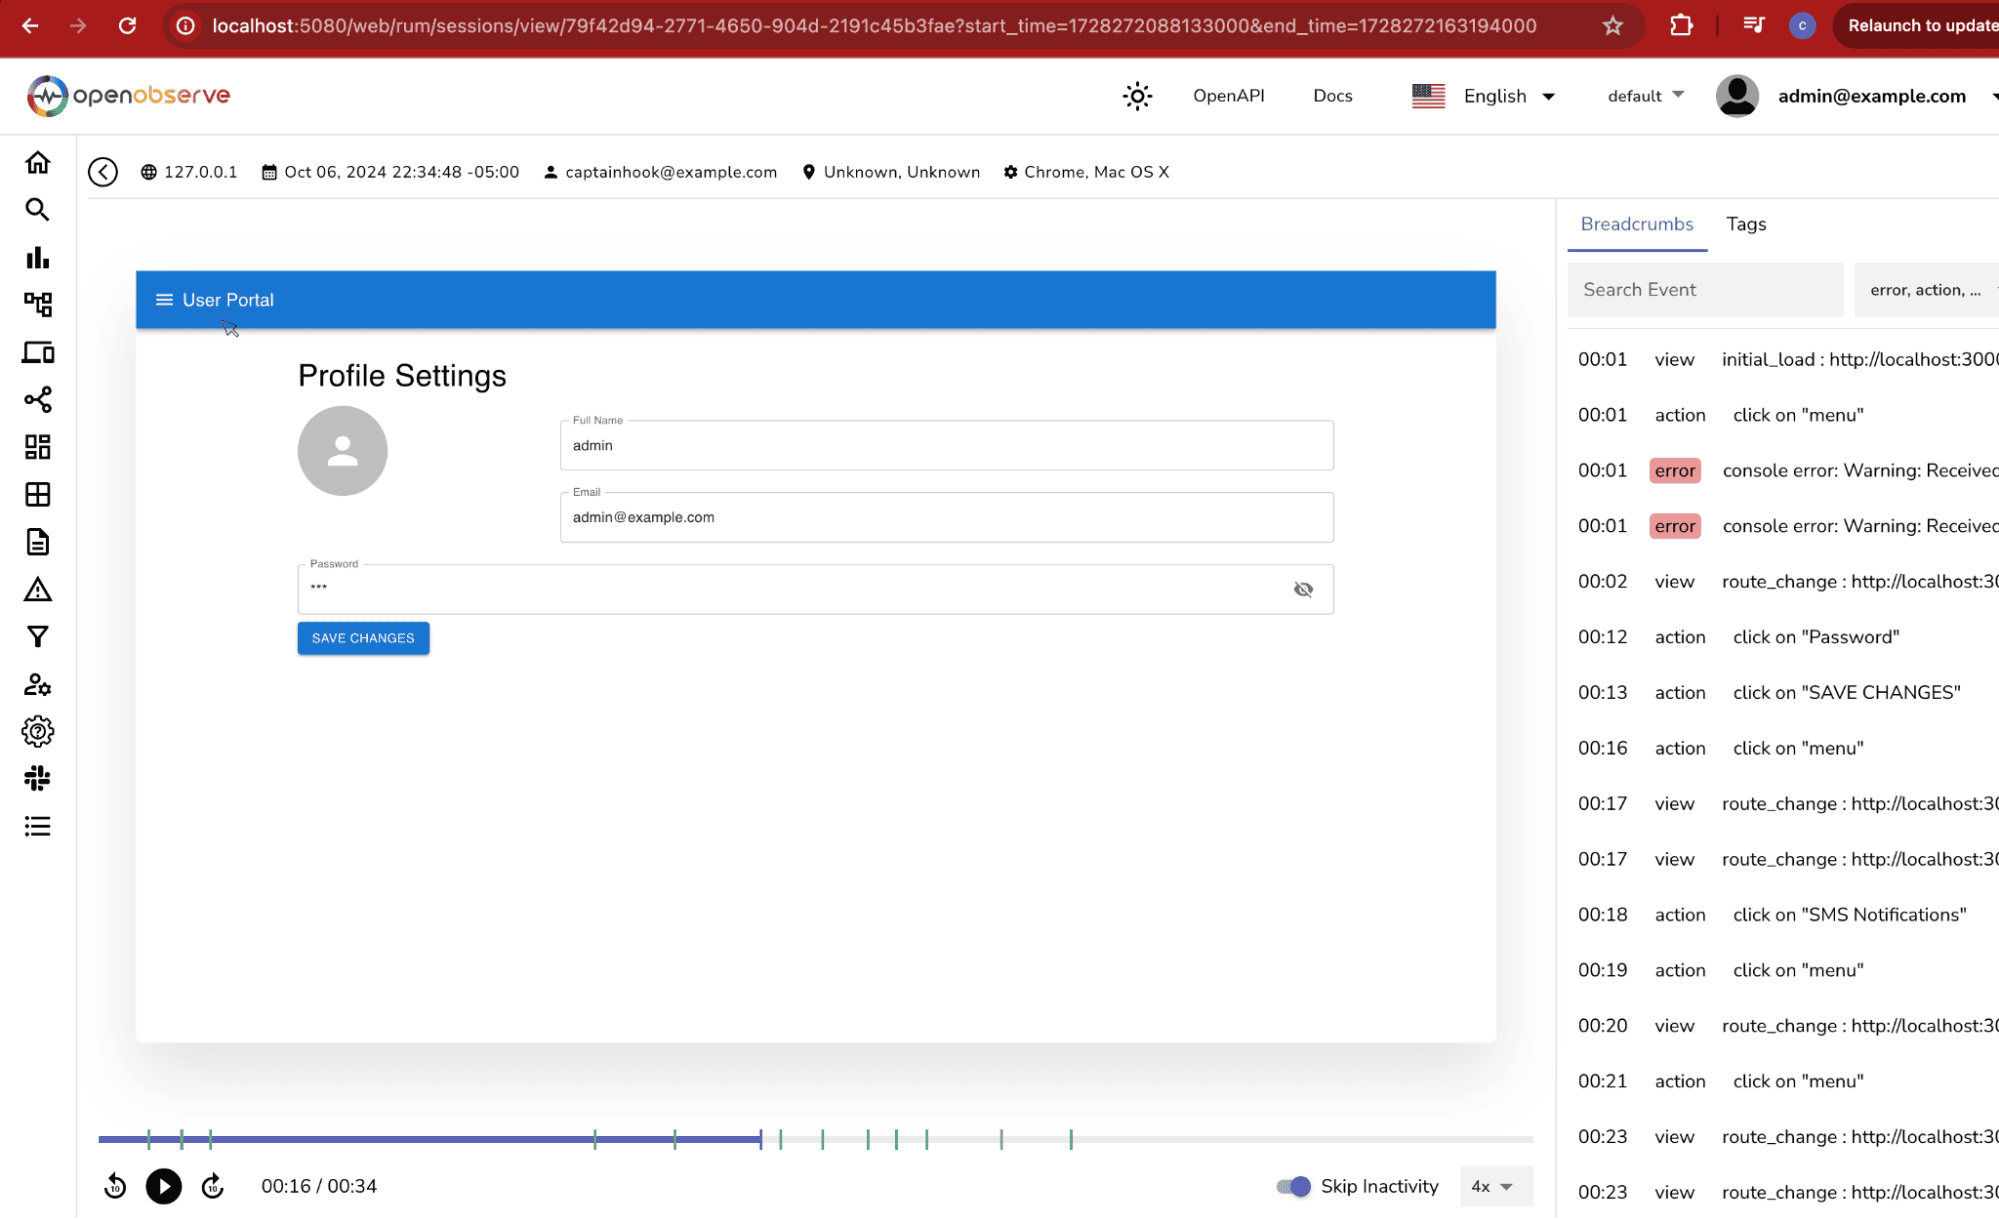Screen dimensions: 1999x1220
Task: Open the IAM user-settings icon
Action: point(37,684)
